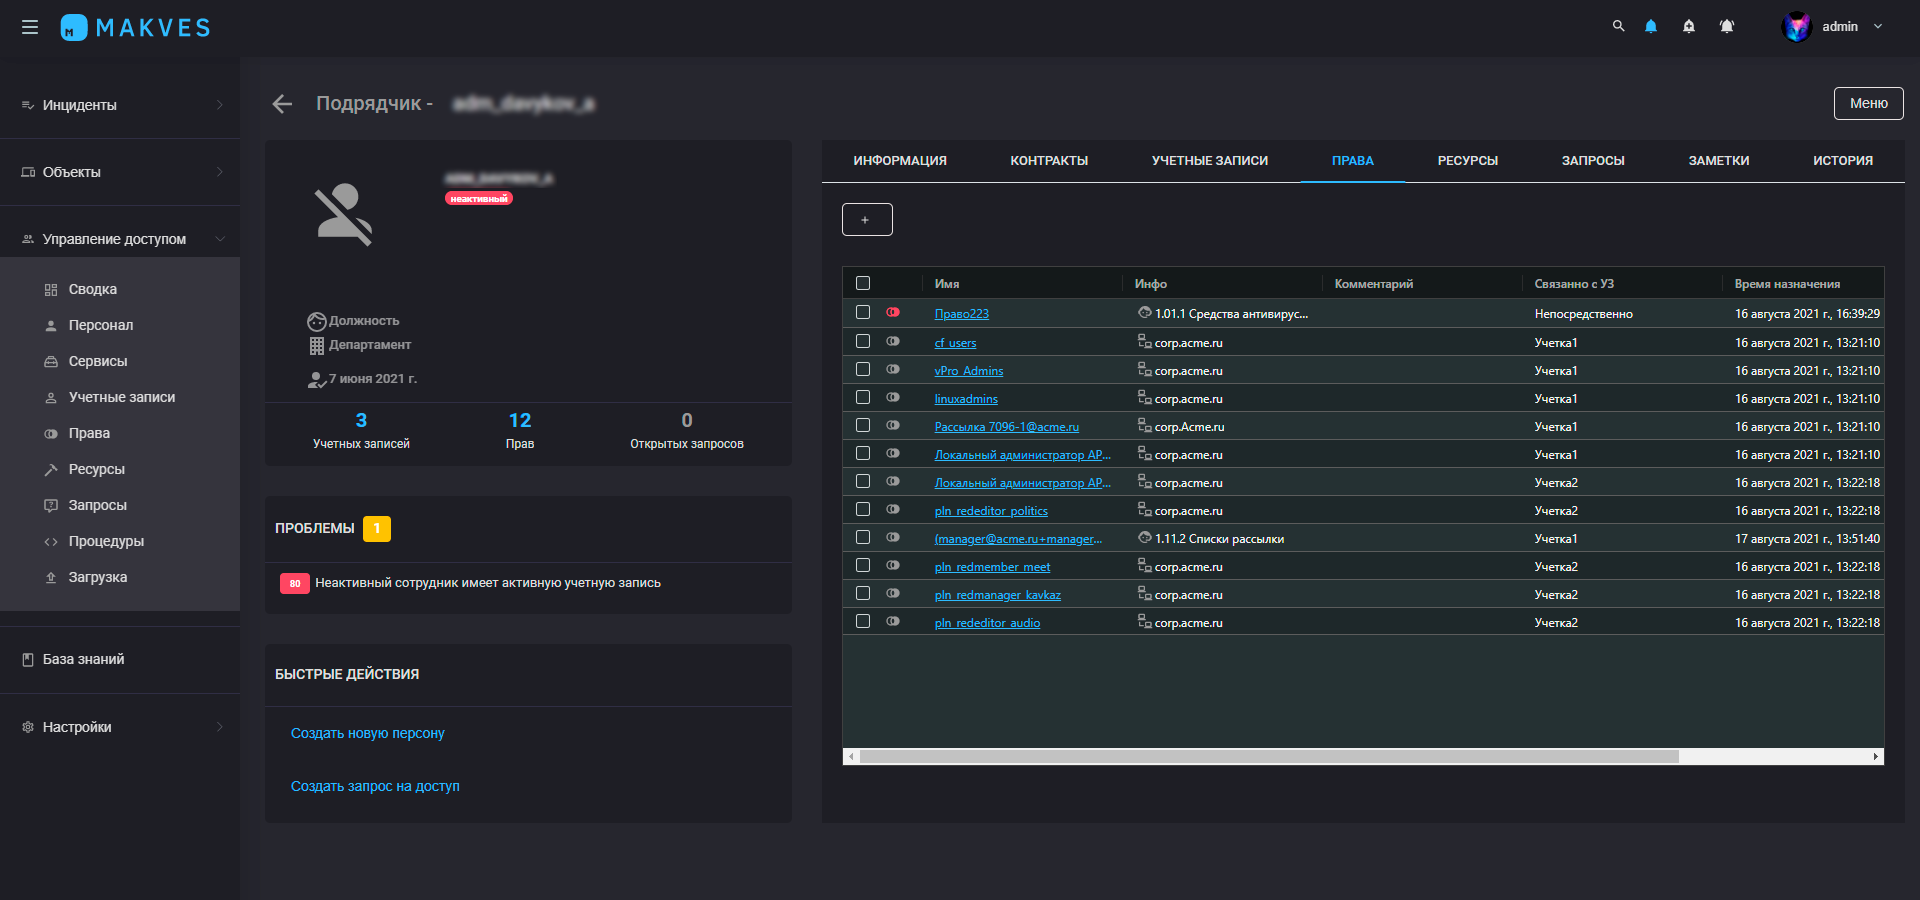Open the admin account dropdown arrow
The height and width of the screenshot is (900, 1920).
click(1878, 27)
